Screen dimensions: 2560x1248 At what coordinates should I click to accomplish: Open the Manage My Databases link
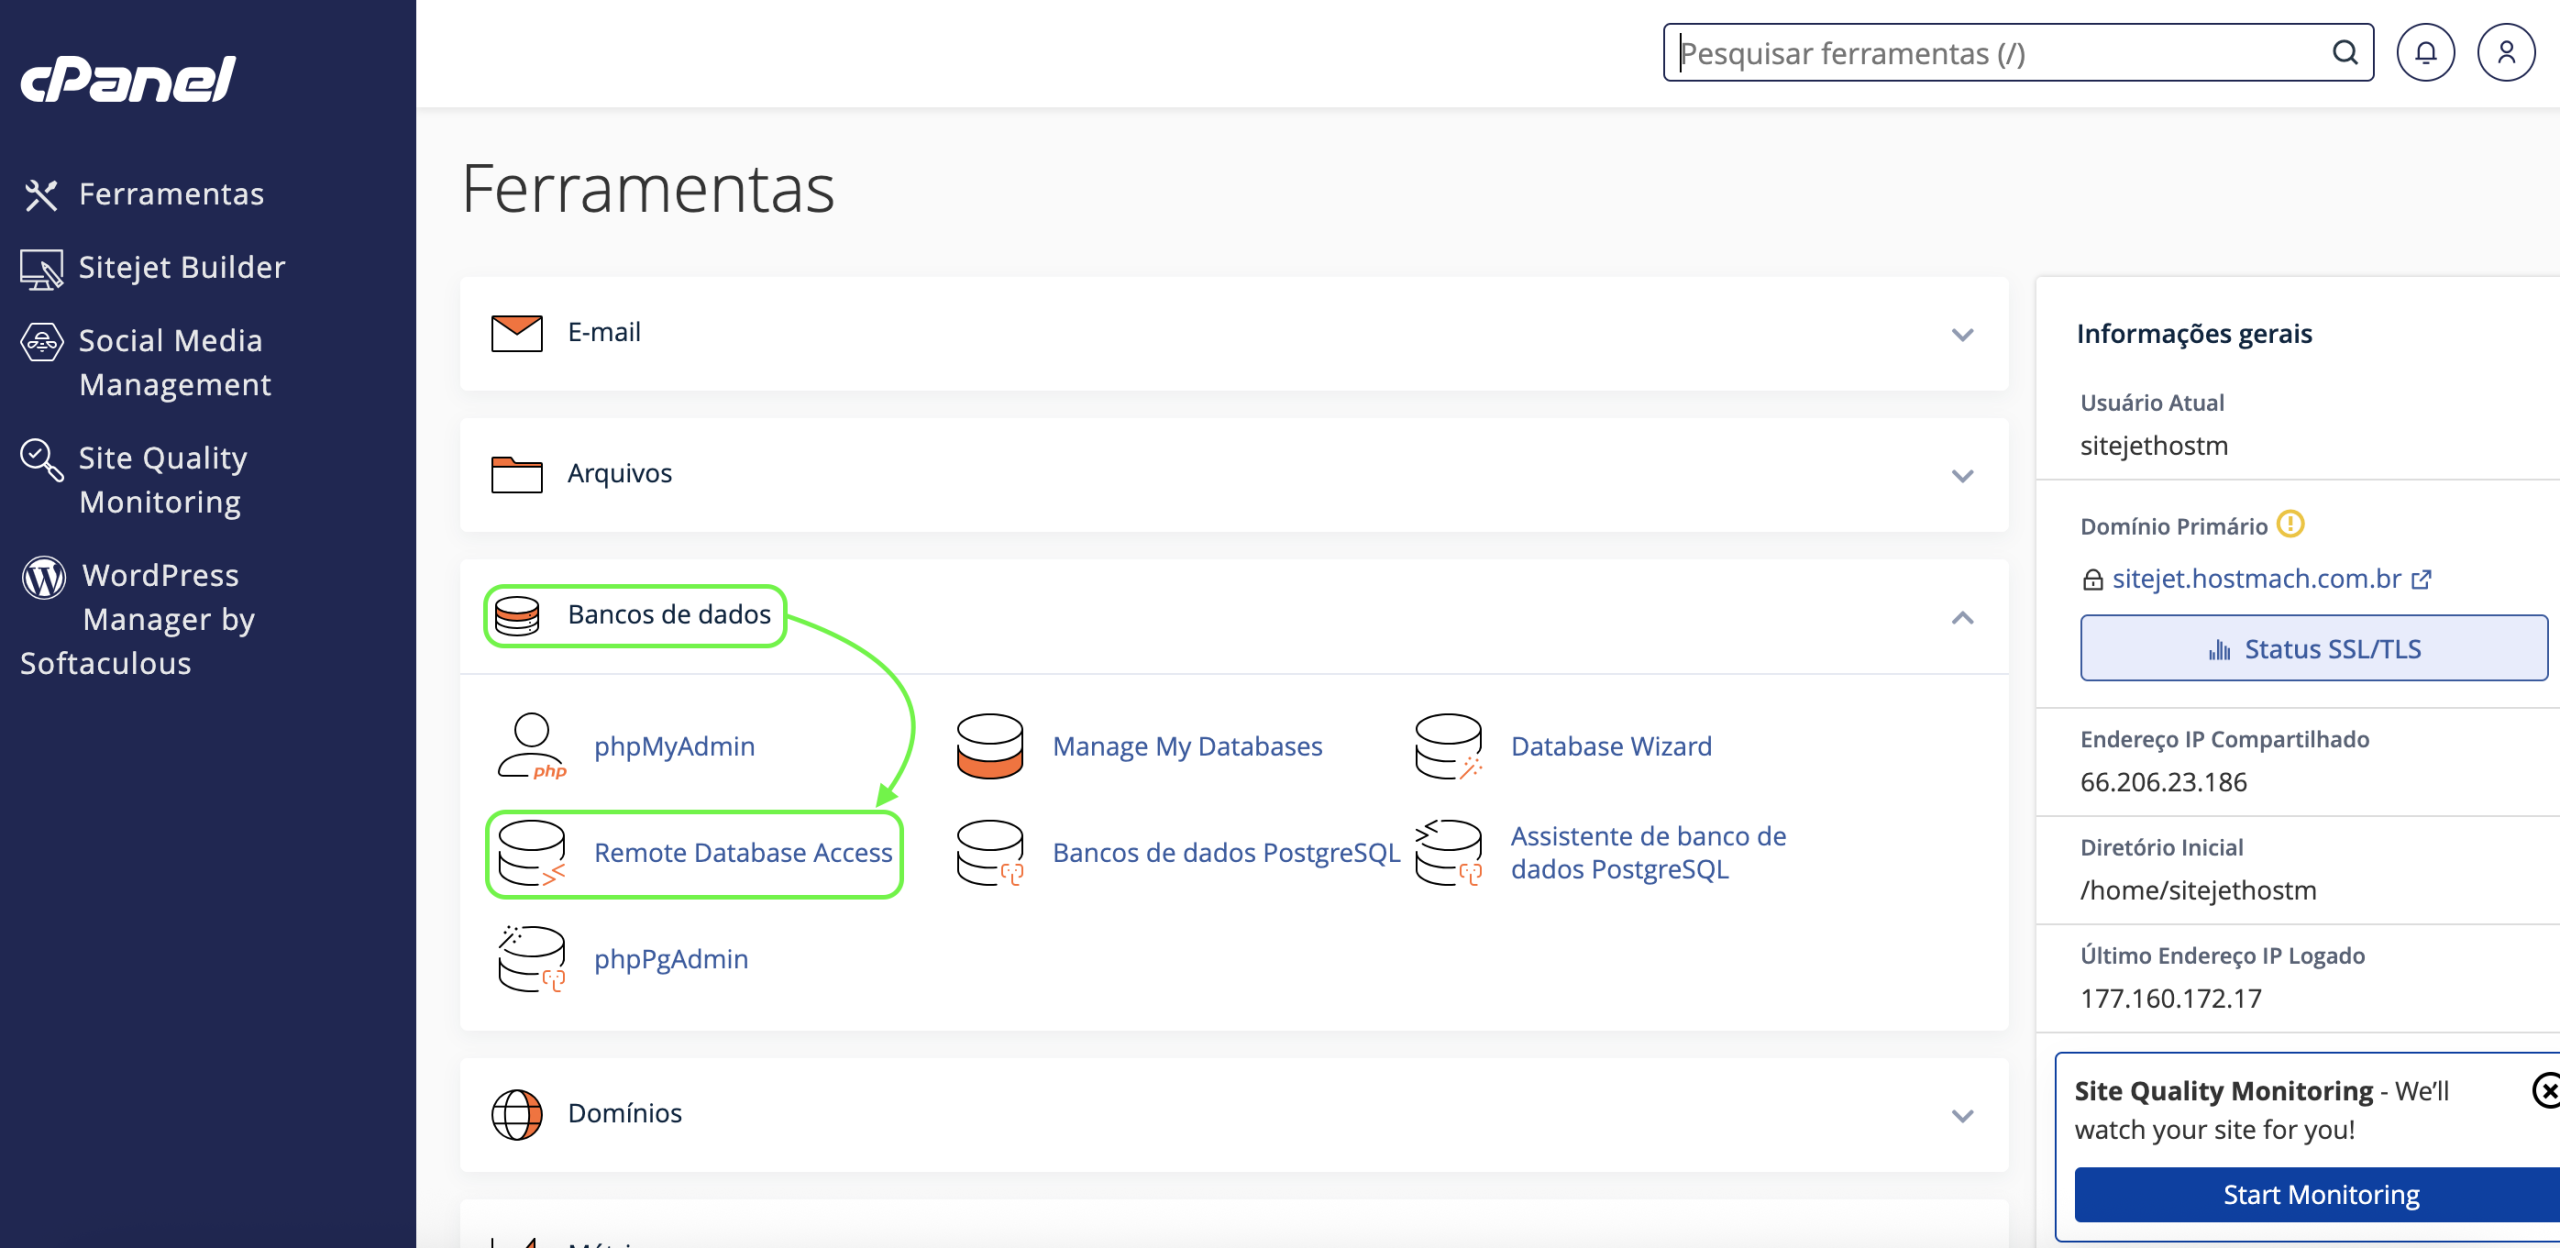click(1187, 746)
